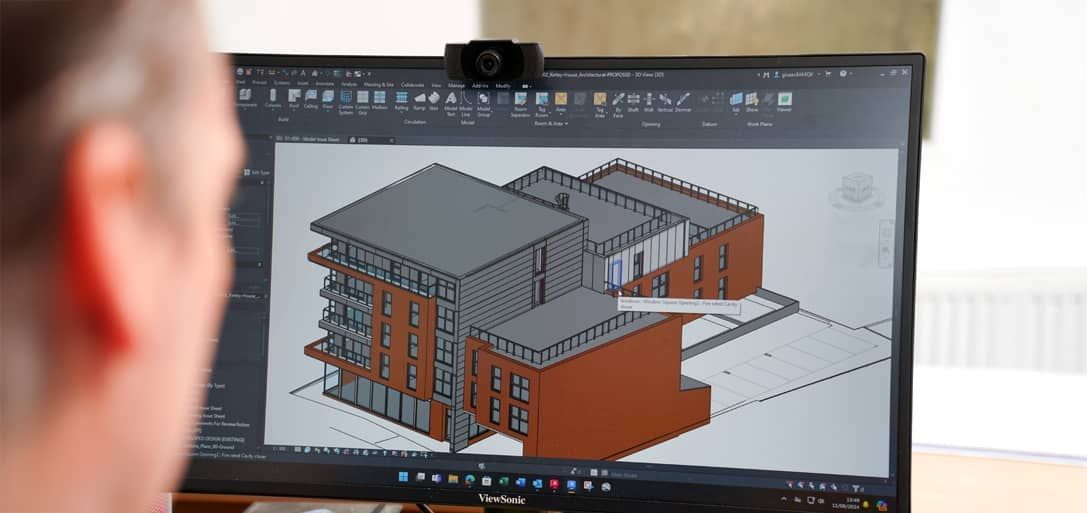Click the Ceiling tool icon
Screen dimensions: 1087x513
(311, 98)
